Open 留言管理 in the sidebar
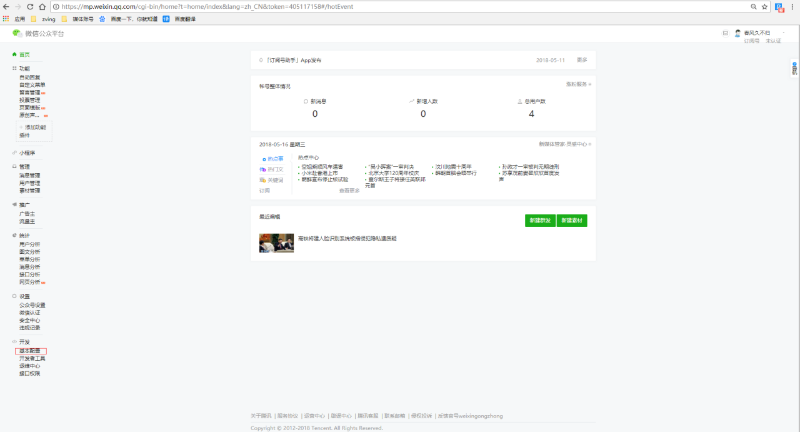Image resolution: width=800 pixels, height=432 pixels. tap(30, 93)
